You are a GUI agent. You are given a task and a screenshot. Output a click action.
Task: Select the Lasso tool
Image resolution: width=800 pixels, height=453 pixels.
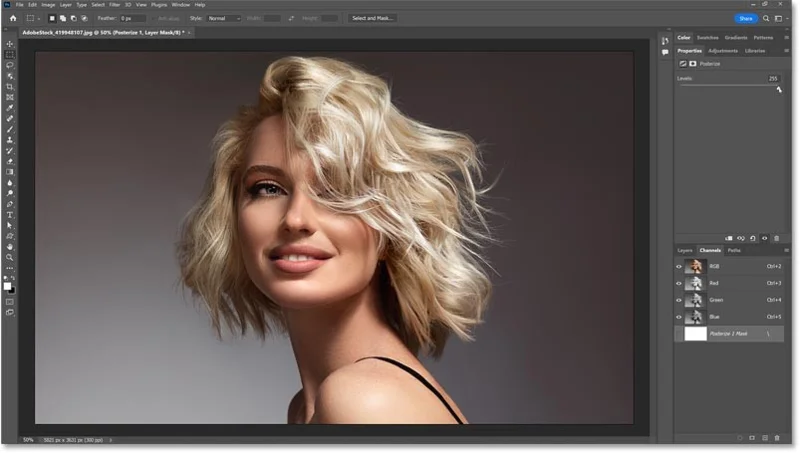point(10,65)
